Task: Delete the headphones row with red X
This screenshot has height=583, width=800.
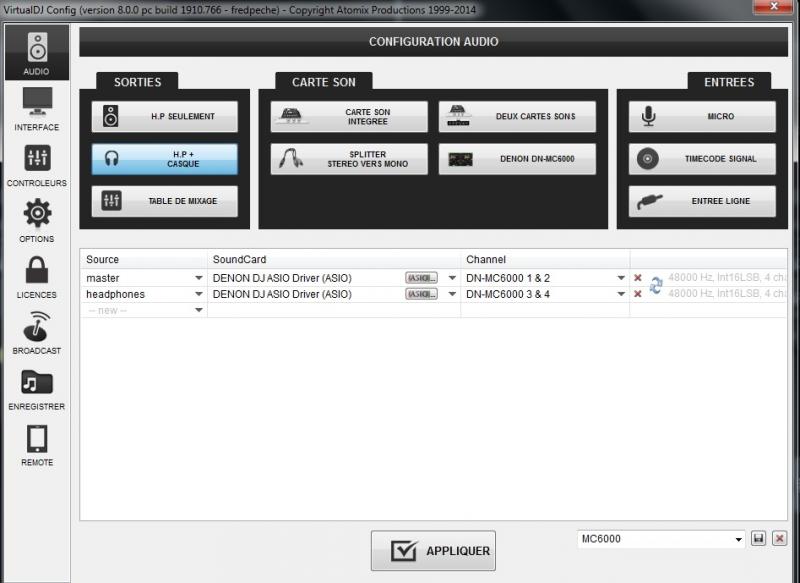Action: [x=638, y=294]
